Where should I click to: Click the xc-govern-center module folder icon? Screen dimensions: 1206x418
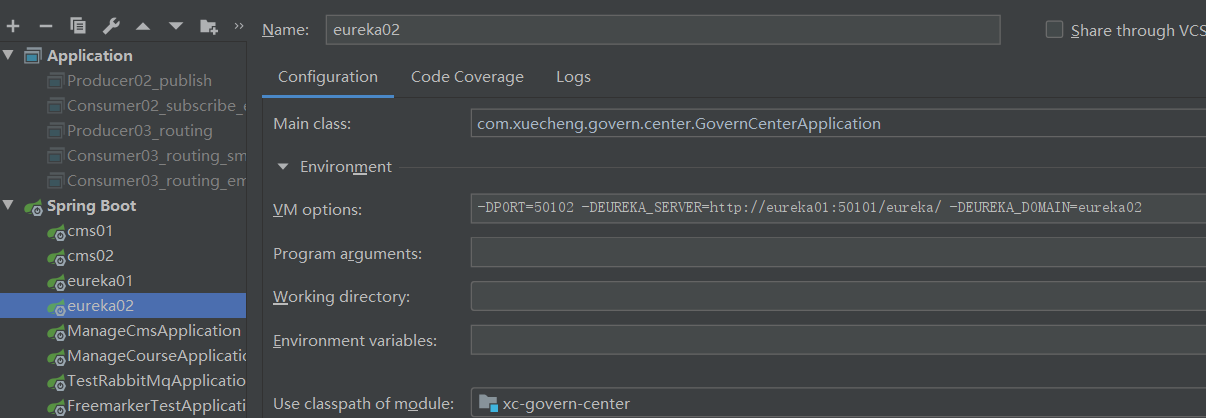click(488, 403)
